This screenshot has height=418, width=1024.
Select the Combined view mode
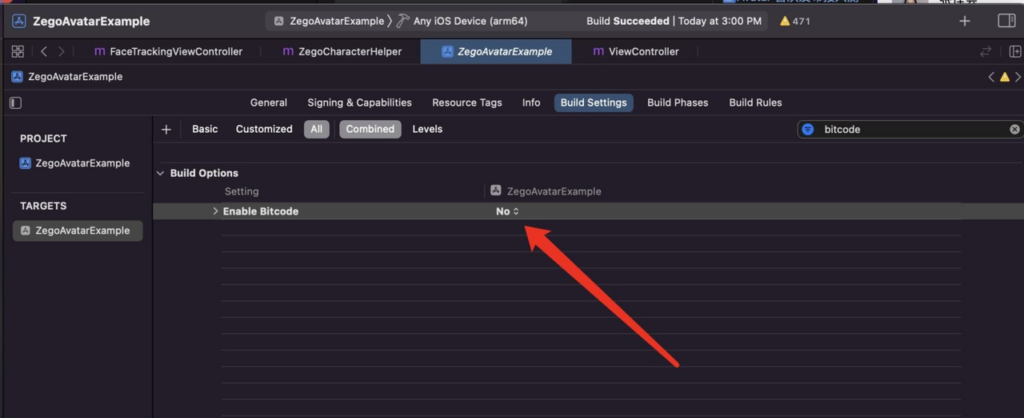370,129
